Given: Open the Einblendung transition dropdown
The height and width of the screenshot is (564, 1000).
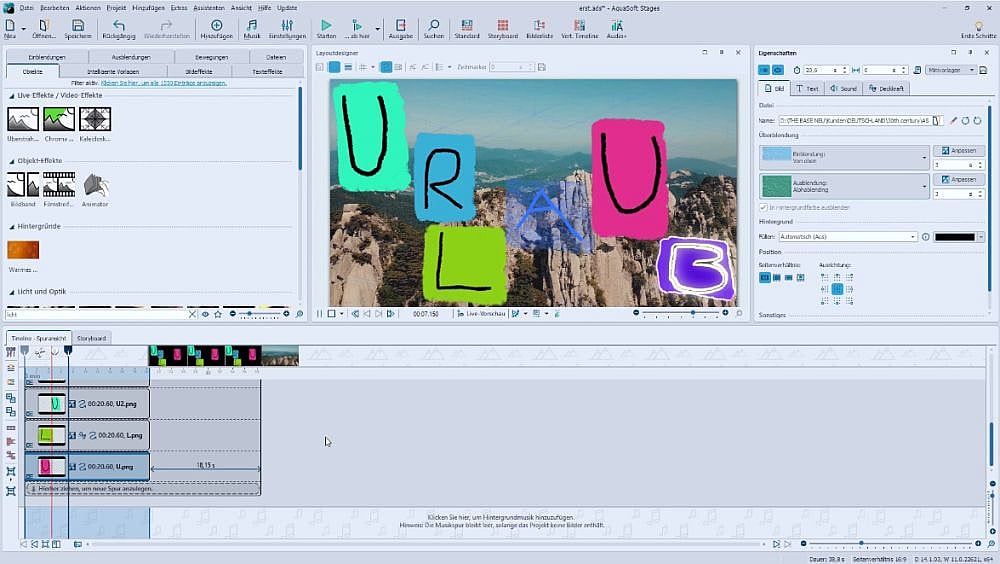Looking at the screenshot, I should [x=925, y=157].
